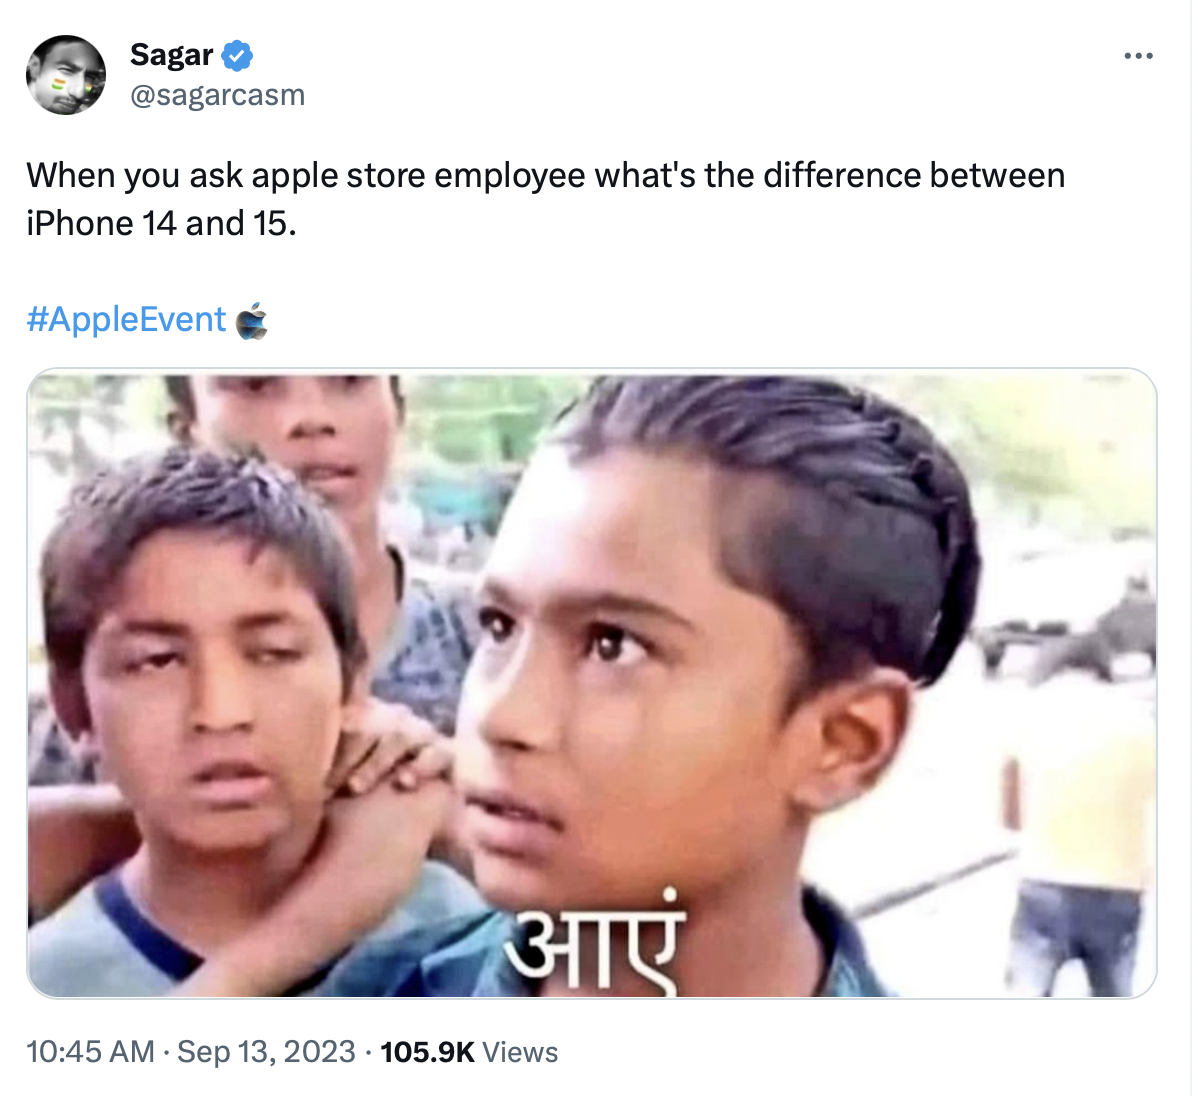Open the attached meme image
This screenshot has width=1198, height=1096.
point(591,683)
